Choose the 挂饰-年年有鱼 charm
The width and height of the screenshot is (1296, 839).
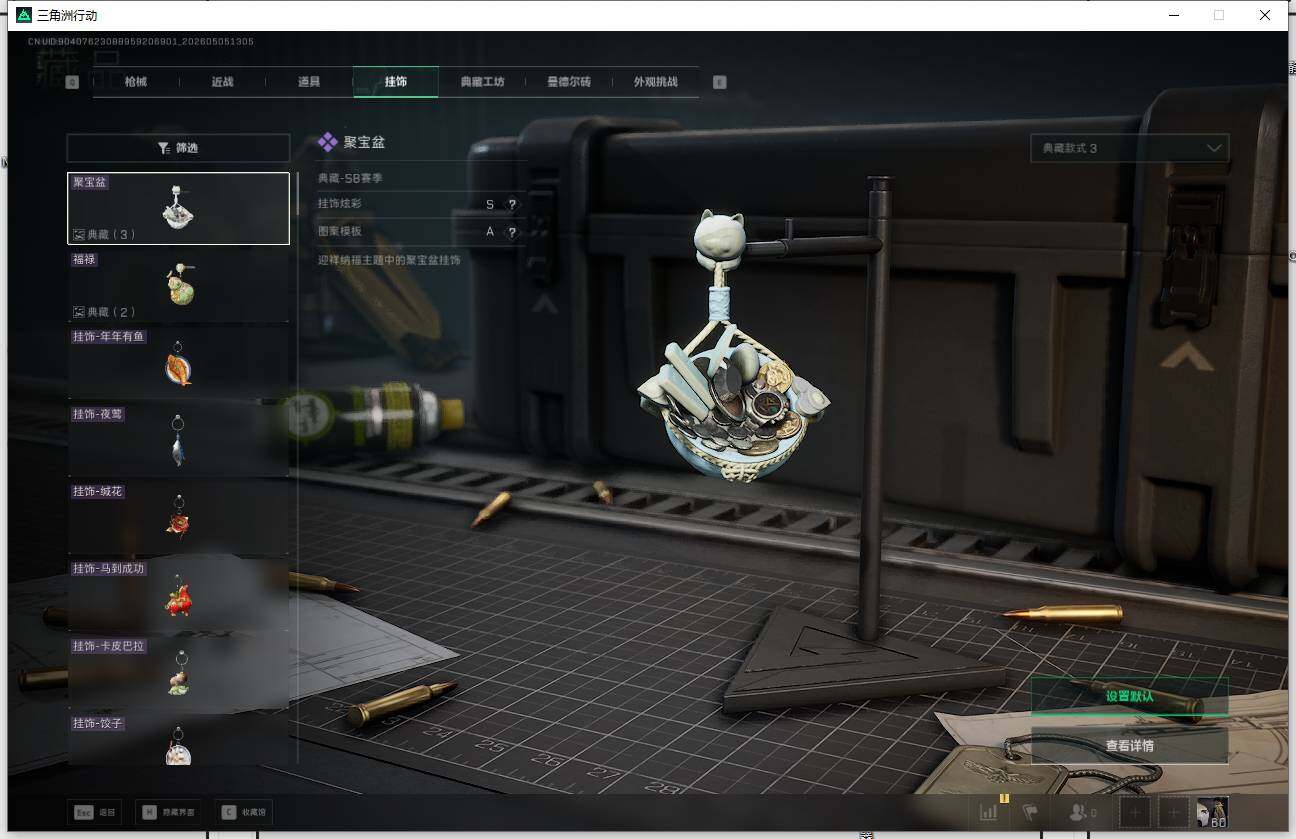click(x=178, y=363)
